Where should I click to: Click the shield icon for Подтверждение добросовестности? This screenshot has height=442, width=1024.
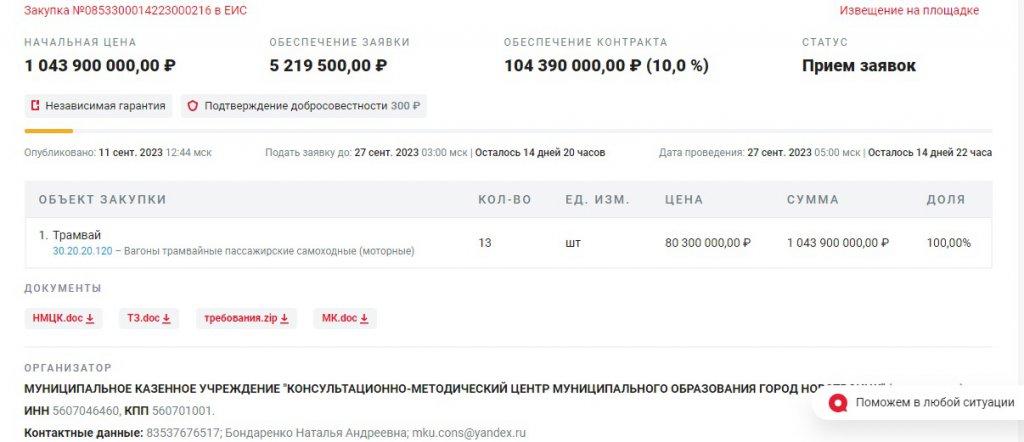point(193,106)
